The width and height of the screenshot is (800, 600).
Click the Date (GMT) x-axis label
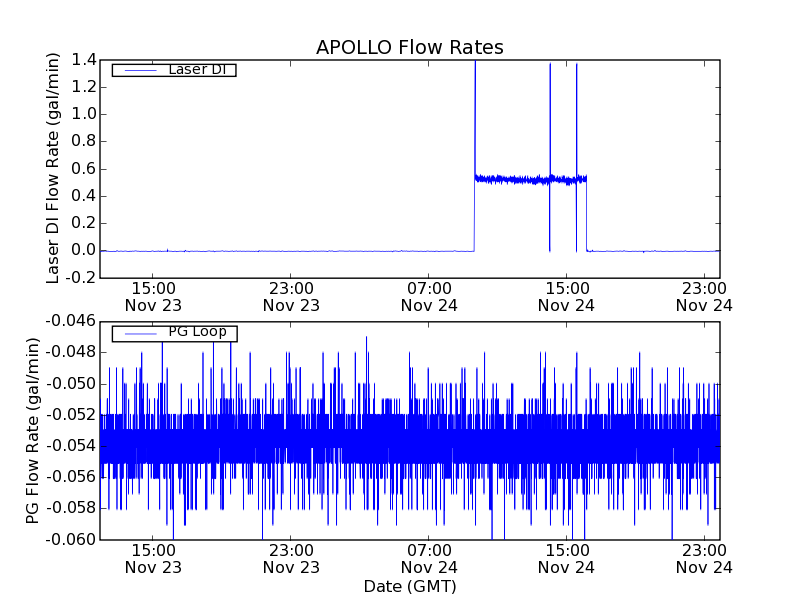tap(409, 586)
